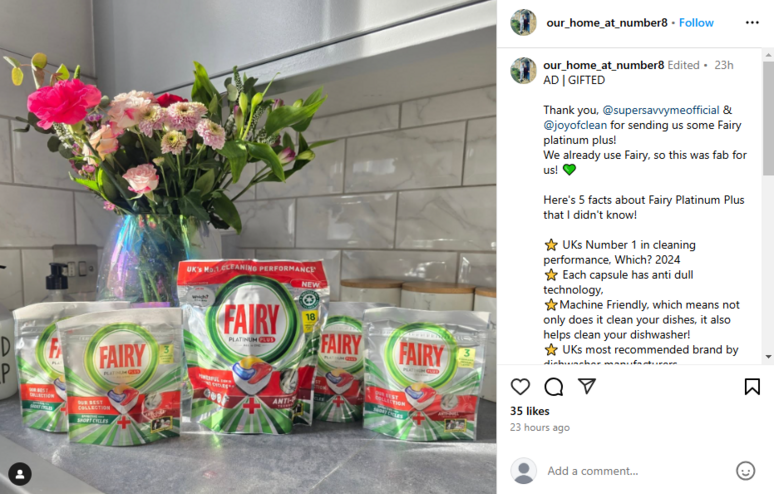
Task: Open caption avatar of our_home_at_number8
Action: pos(523,71)
